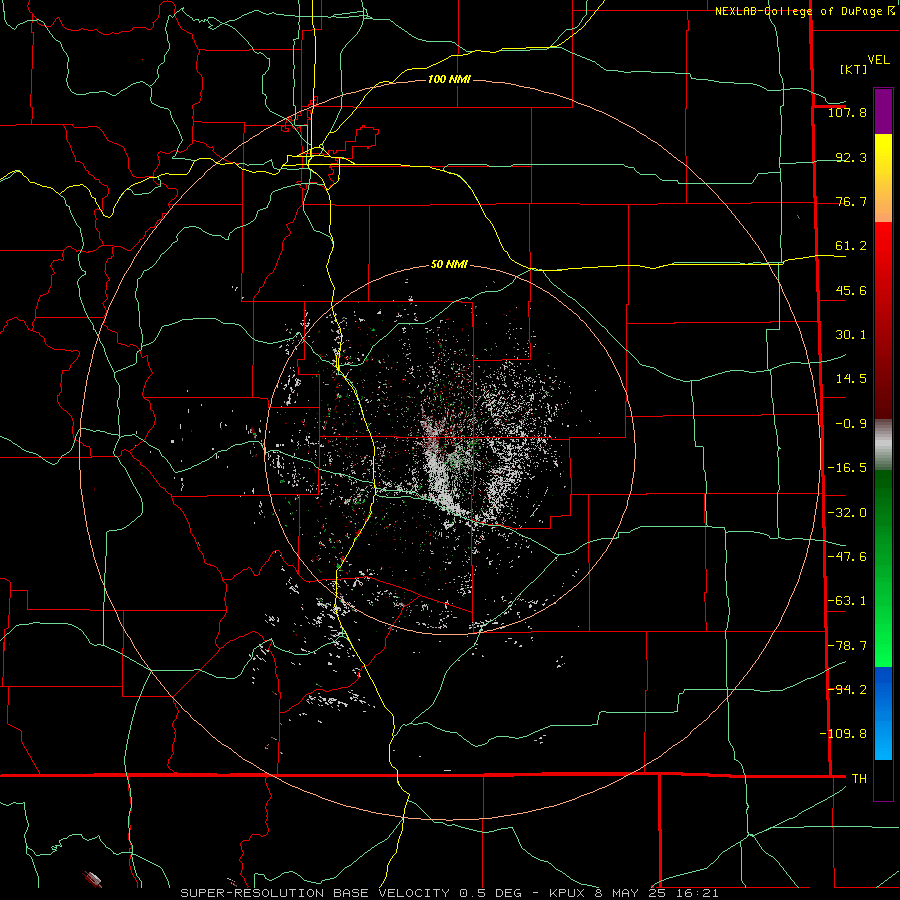Select the -0.9 velocity scale value

click(851, 424)
